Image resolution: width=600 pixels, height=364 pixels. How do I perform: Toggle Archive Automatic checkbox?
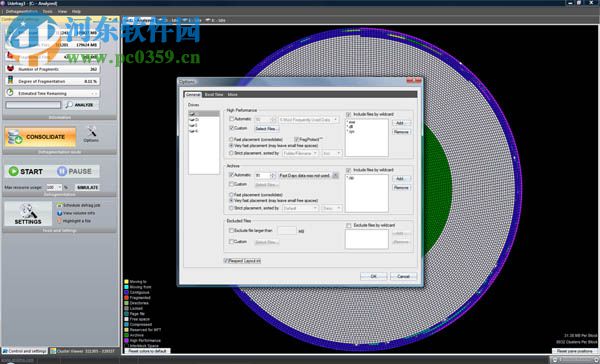tap(232, 175)
